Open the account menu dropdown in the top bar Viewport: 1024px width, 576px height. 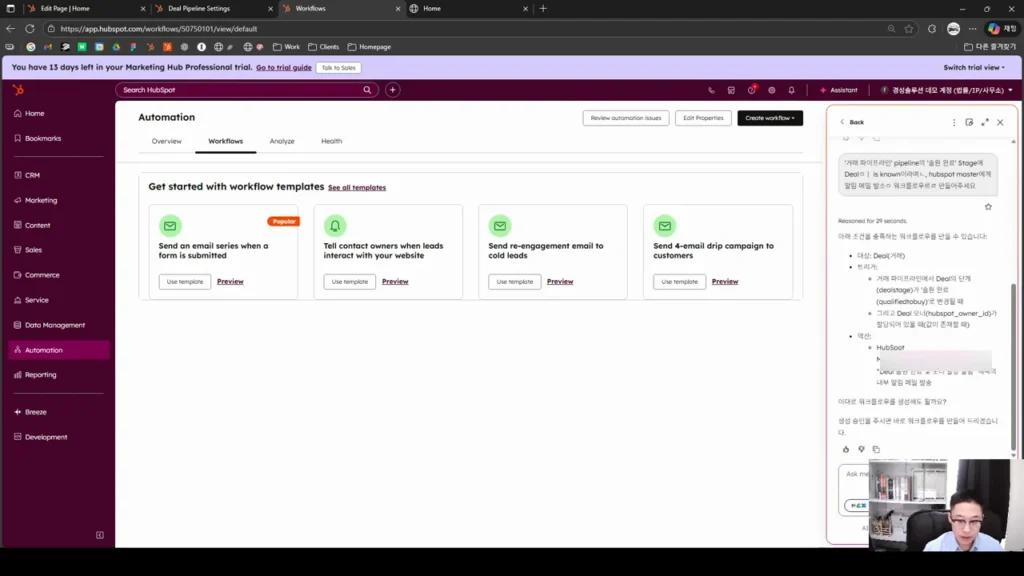(946, 90)
